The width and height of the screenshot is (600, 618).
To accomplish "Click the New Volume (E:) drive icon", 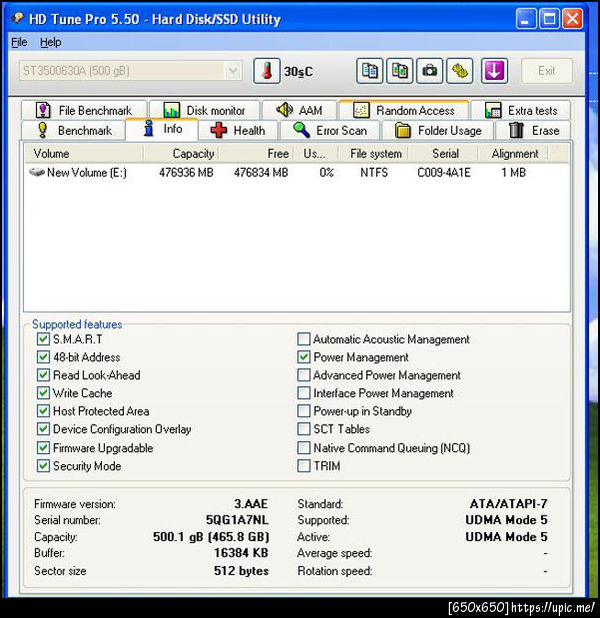I will (x=37, y=172).
